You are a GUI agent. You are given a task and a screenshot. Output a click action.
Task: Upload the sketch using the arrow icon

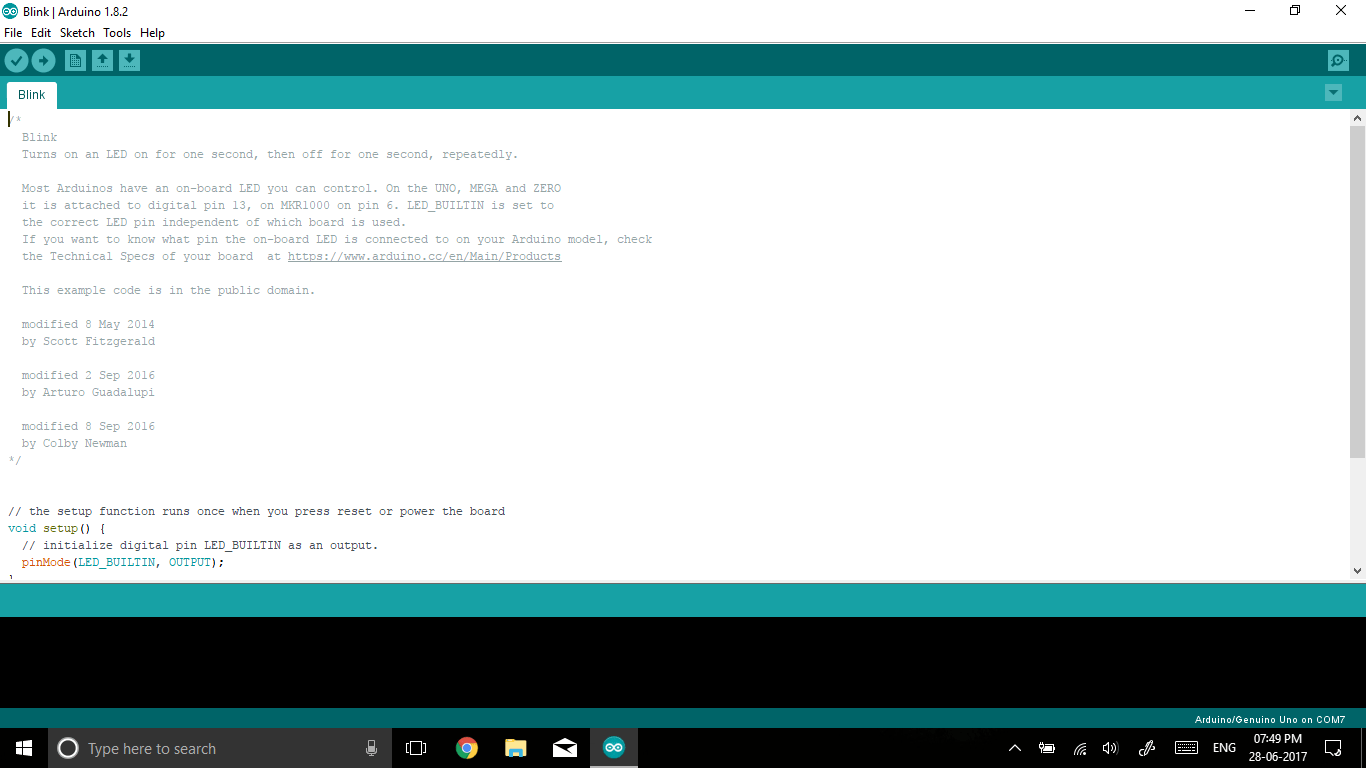[x=43, y=60]
